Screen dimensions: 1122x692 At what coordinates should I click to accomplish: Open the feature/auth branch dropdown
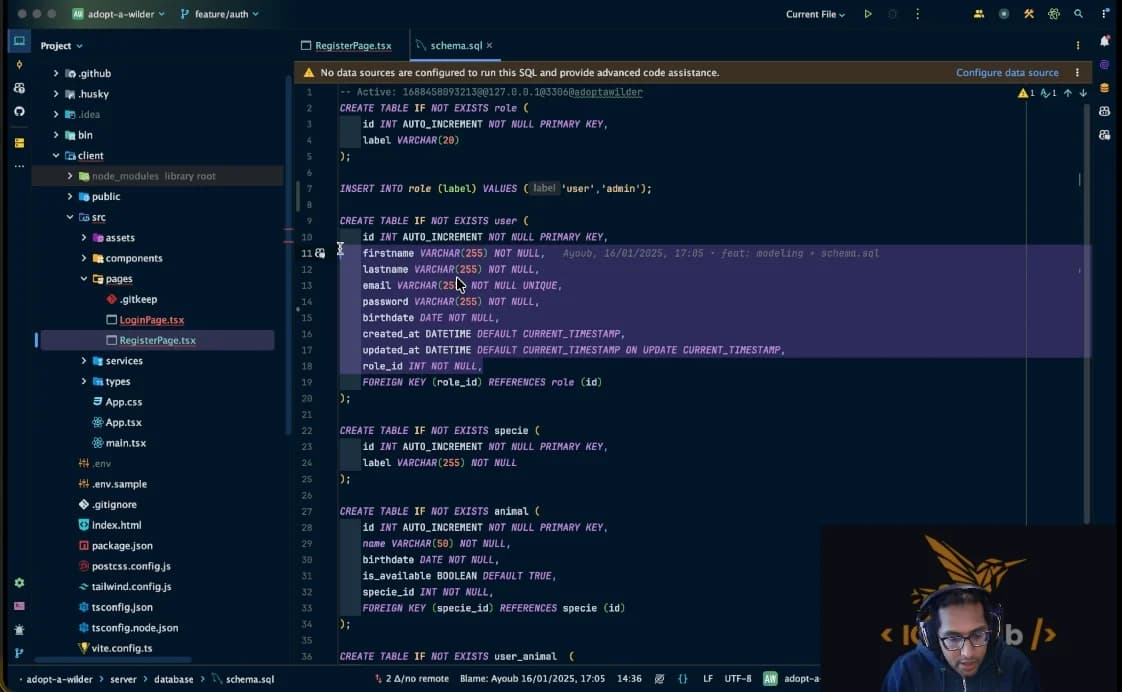click(220, 14)
